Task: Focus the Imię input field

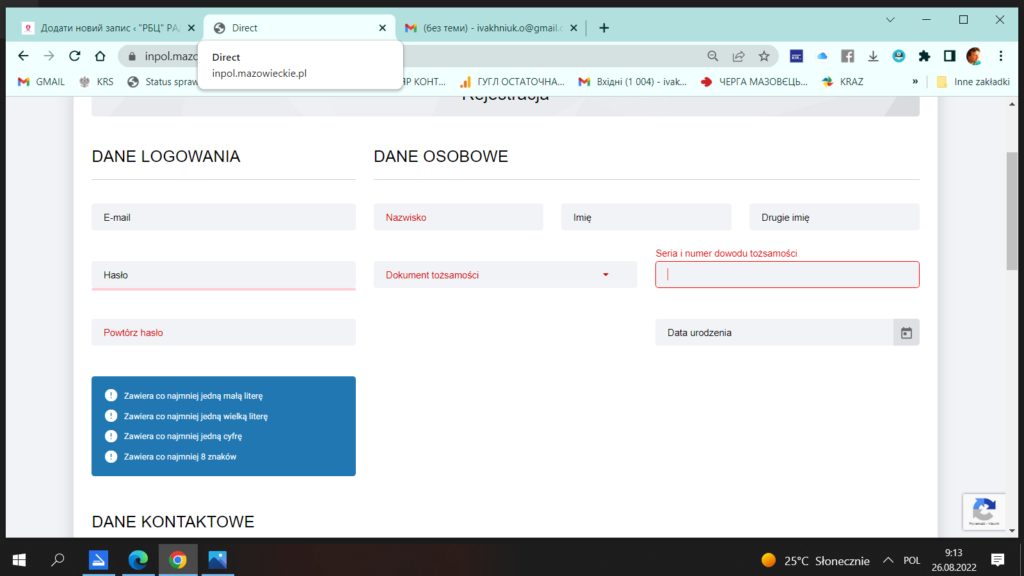Action: point(646,217)
